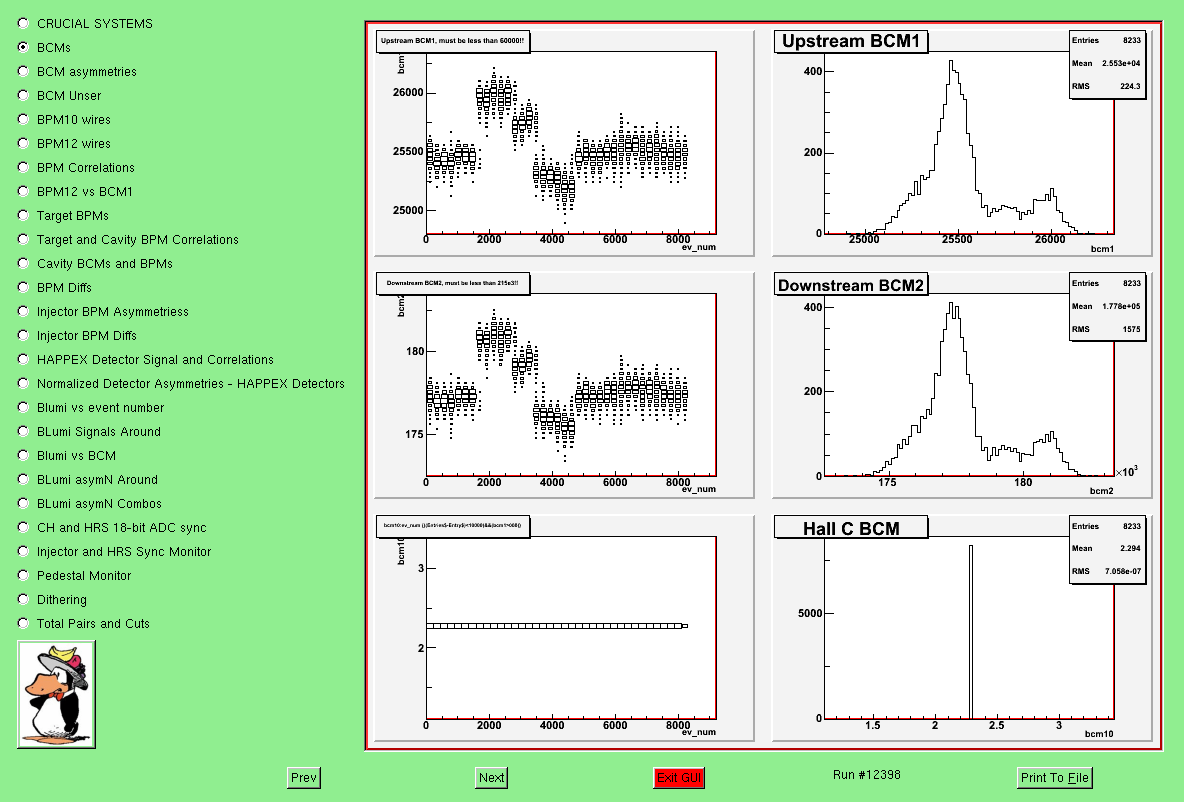Pick the BPM12 wires option

pos(23,143)
